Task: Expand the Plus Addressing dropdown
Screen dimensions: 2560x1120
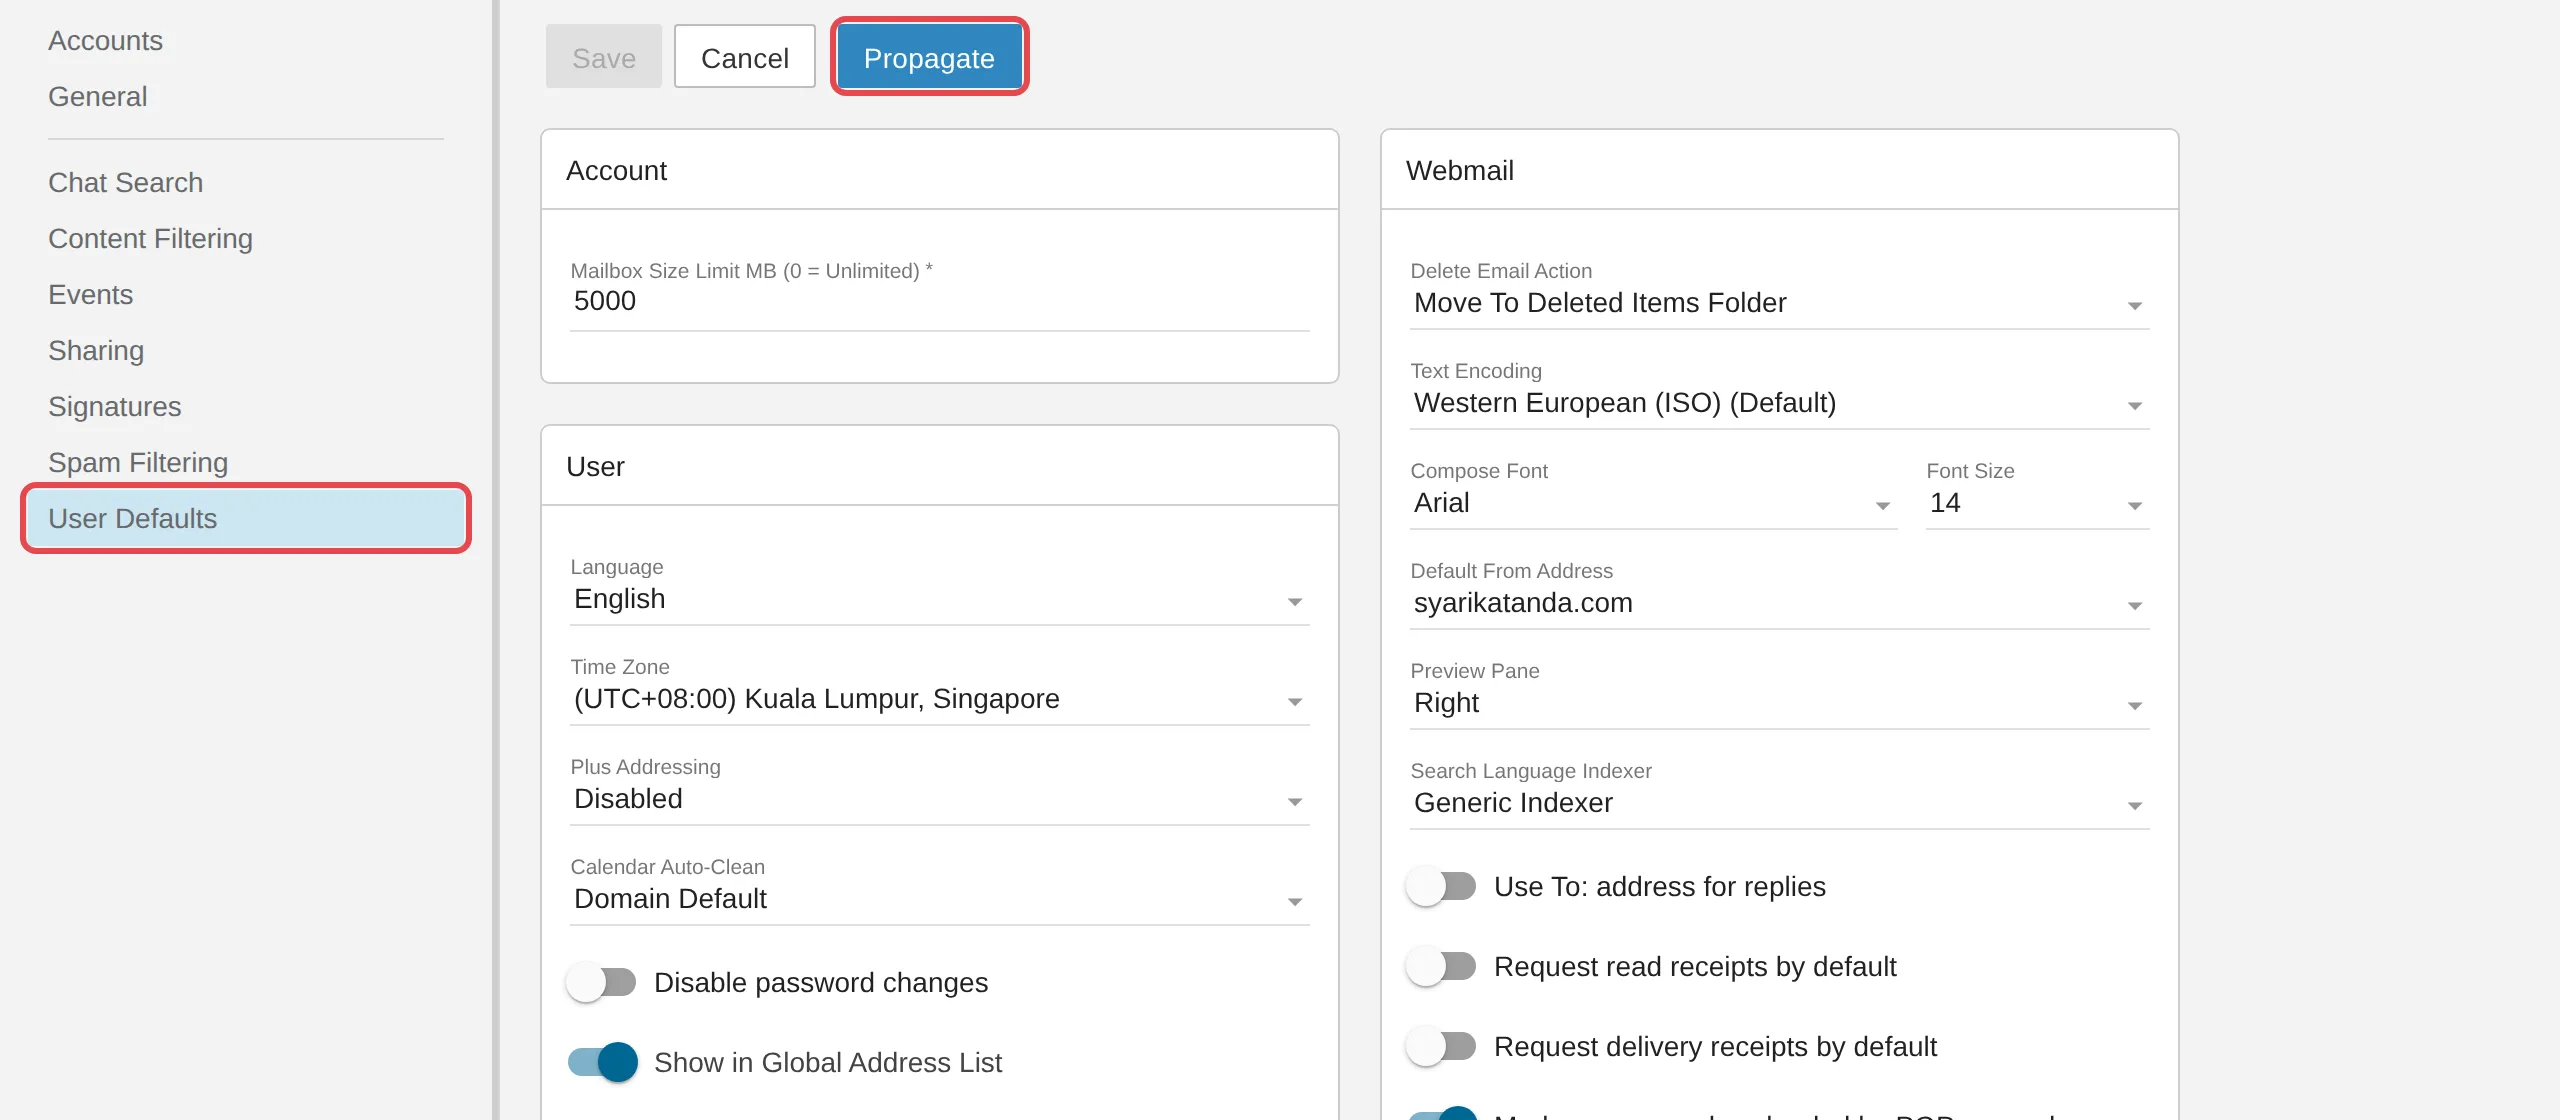Action: (x=939, y=799)
